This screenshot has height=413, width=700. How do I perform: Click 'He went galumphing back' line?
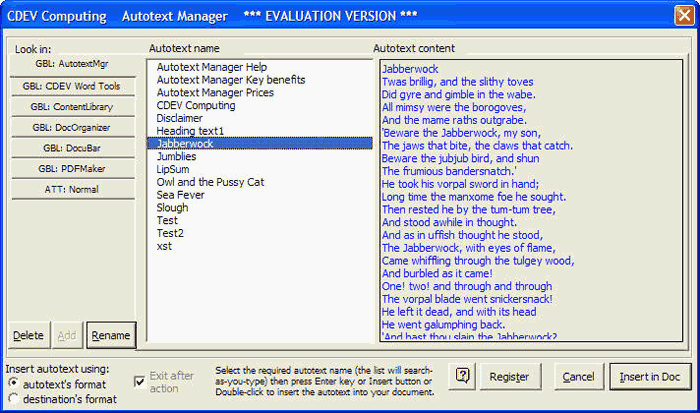[x=443, y=325]
